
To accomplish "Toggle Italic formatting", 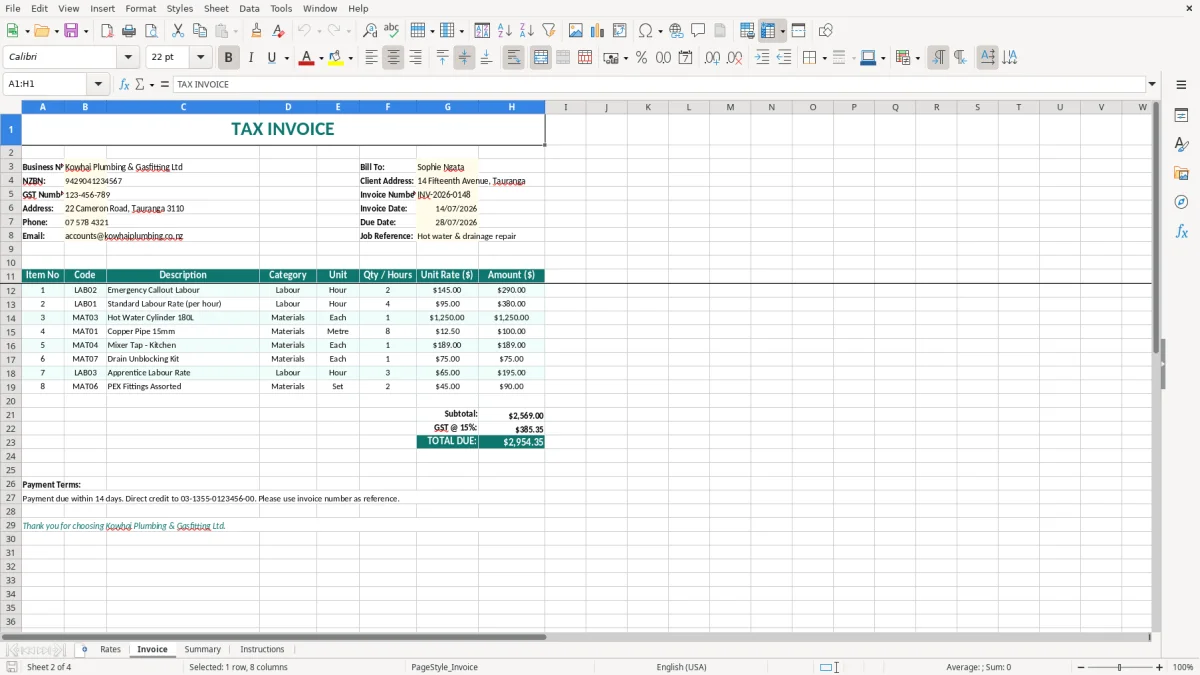I will pos(251,58).
